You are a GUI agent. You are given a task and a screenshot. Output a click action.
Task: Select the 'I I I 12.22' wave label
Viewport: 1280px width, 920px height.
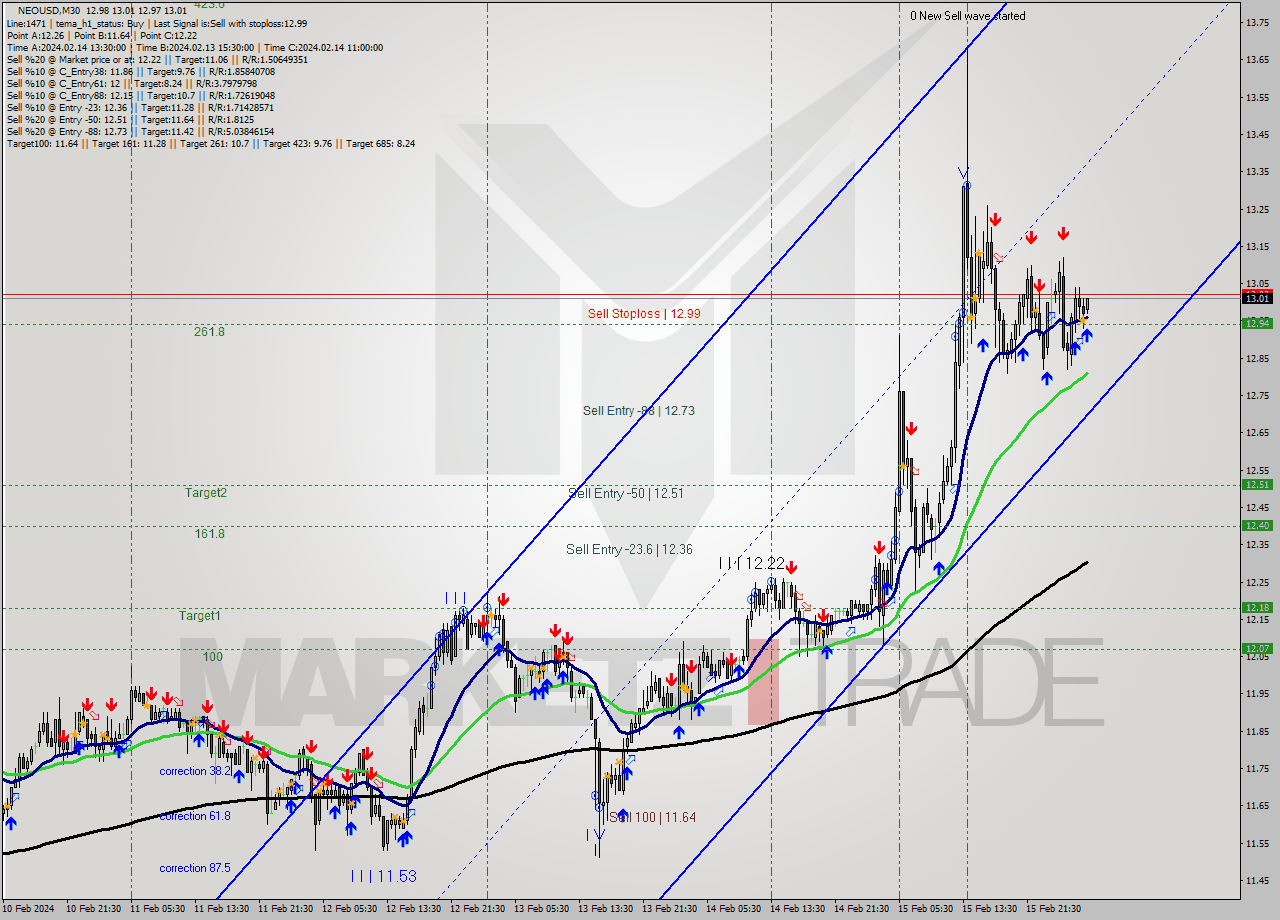pyautogui.click(x=751, y=564)
